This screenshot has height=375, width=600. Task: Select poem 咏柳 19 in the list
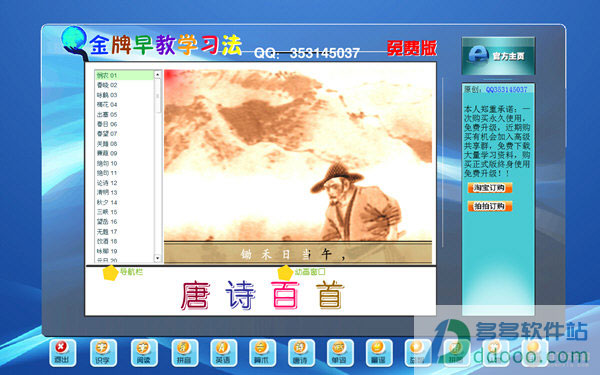[124, 251]
